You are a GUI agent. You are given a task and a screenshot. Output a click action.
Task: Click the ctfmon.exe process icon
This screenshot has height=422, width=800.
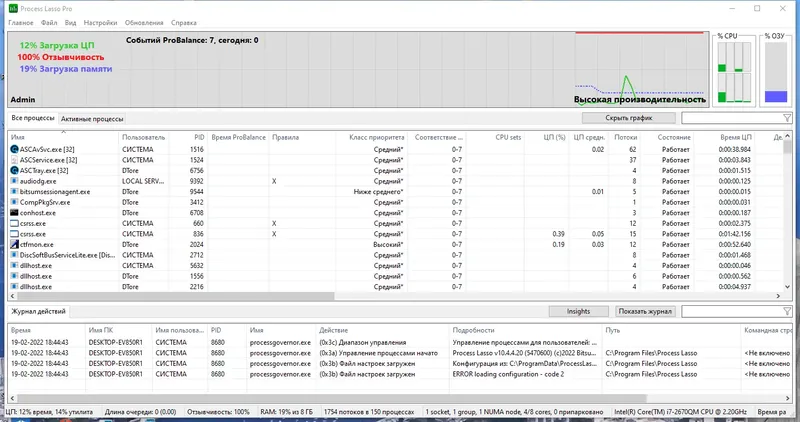(x=14, y=244)
